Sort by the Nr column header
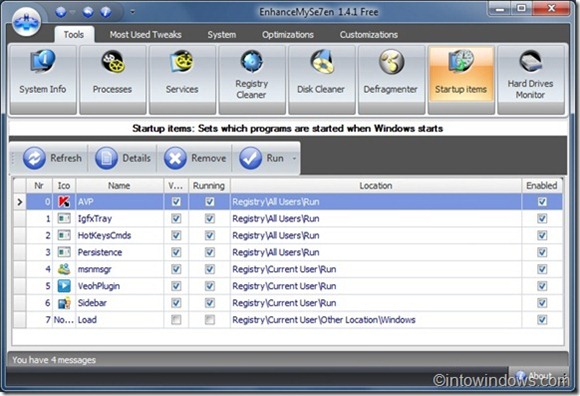Viewport: 580px width, 396px height. 39,186
